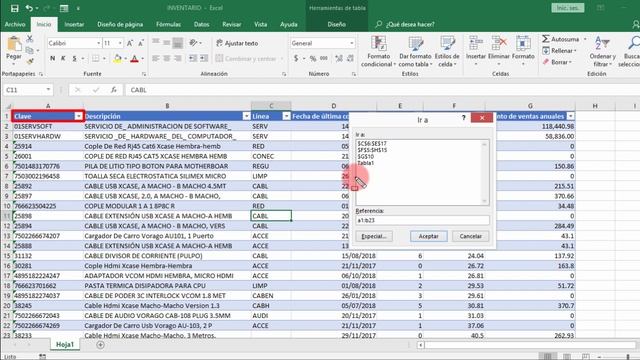Select Tabla1 in the Ir a list

[366, 163]
